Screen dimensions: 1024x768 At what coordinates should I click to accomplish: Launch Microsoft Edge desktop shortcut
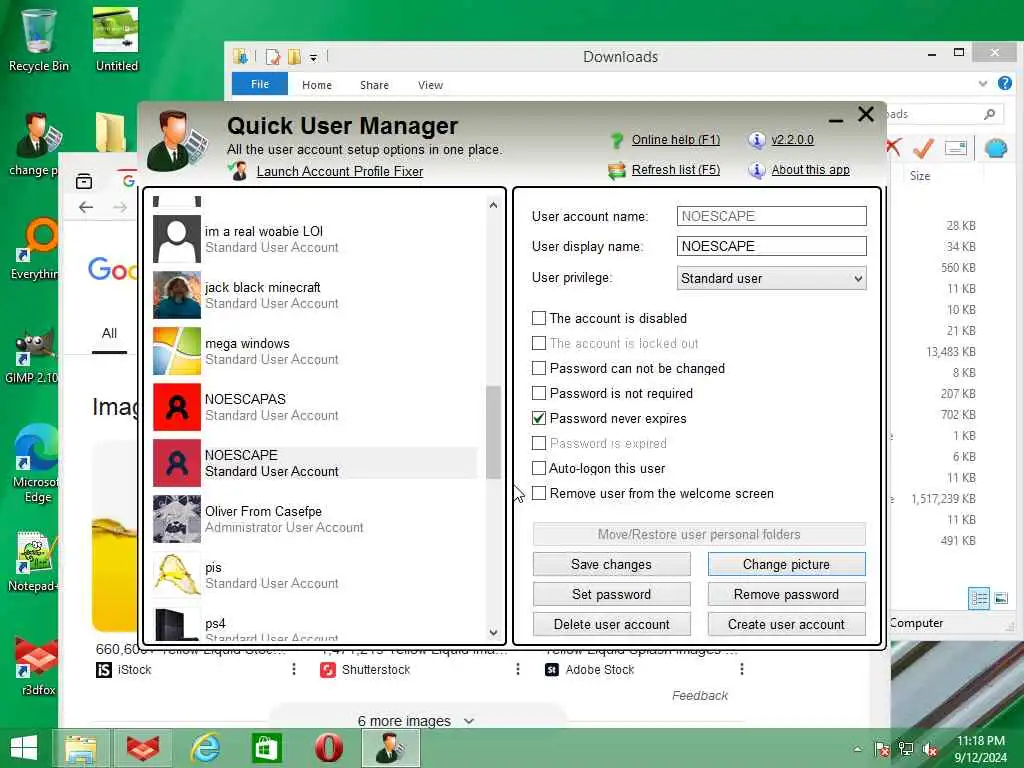[36, 464]
